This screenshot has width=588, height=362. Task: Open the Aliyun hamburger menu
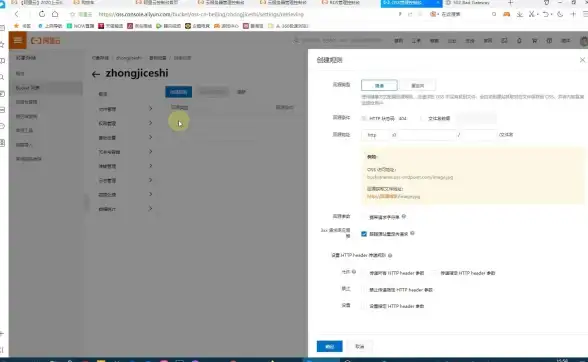coord(18,40)
